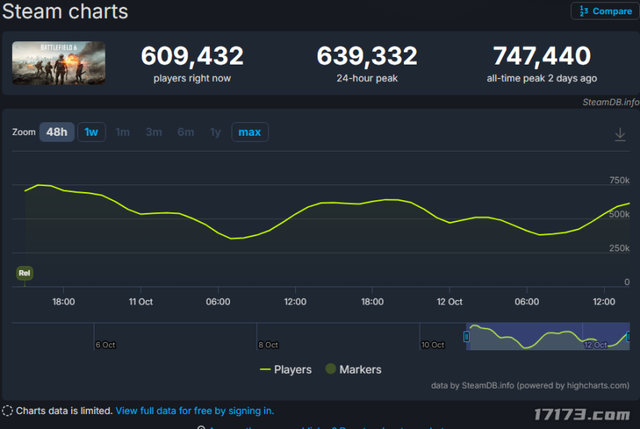This screenshot has width=640, height=429.
Task: Select the 1w zoom range
Action: [x=91, y=132]
